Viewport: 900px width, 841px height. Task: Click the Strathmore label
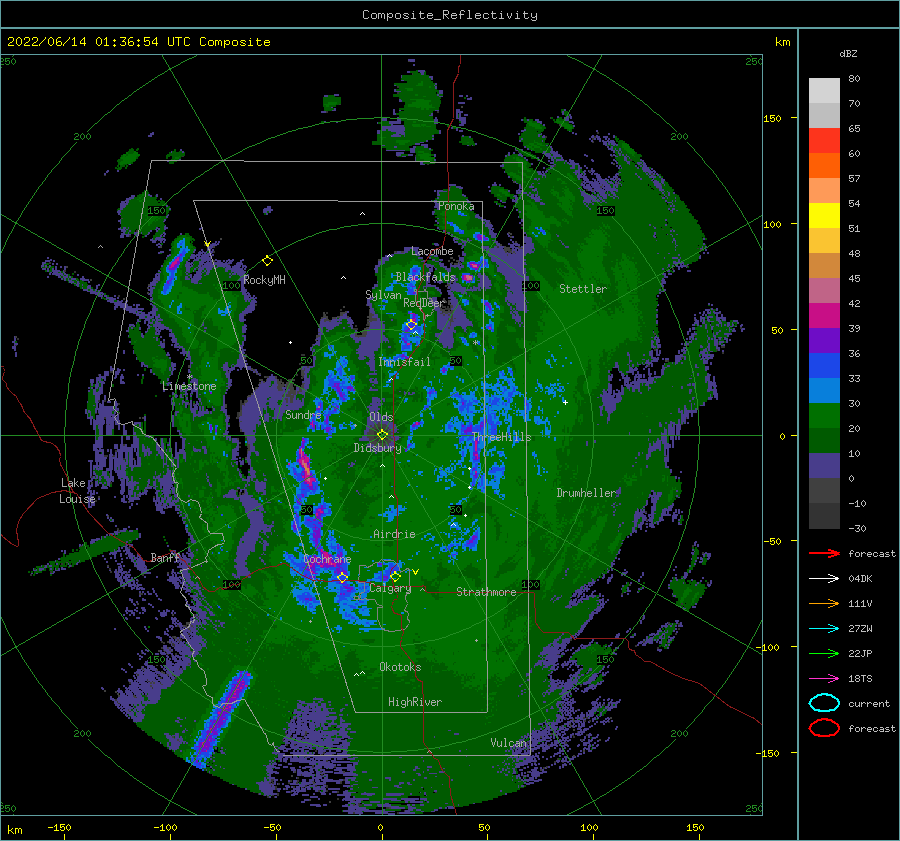click(486, 592)
